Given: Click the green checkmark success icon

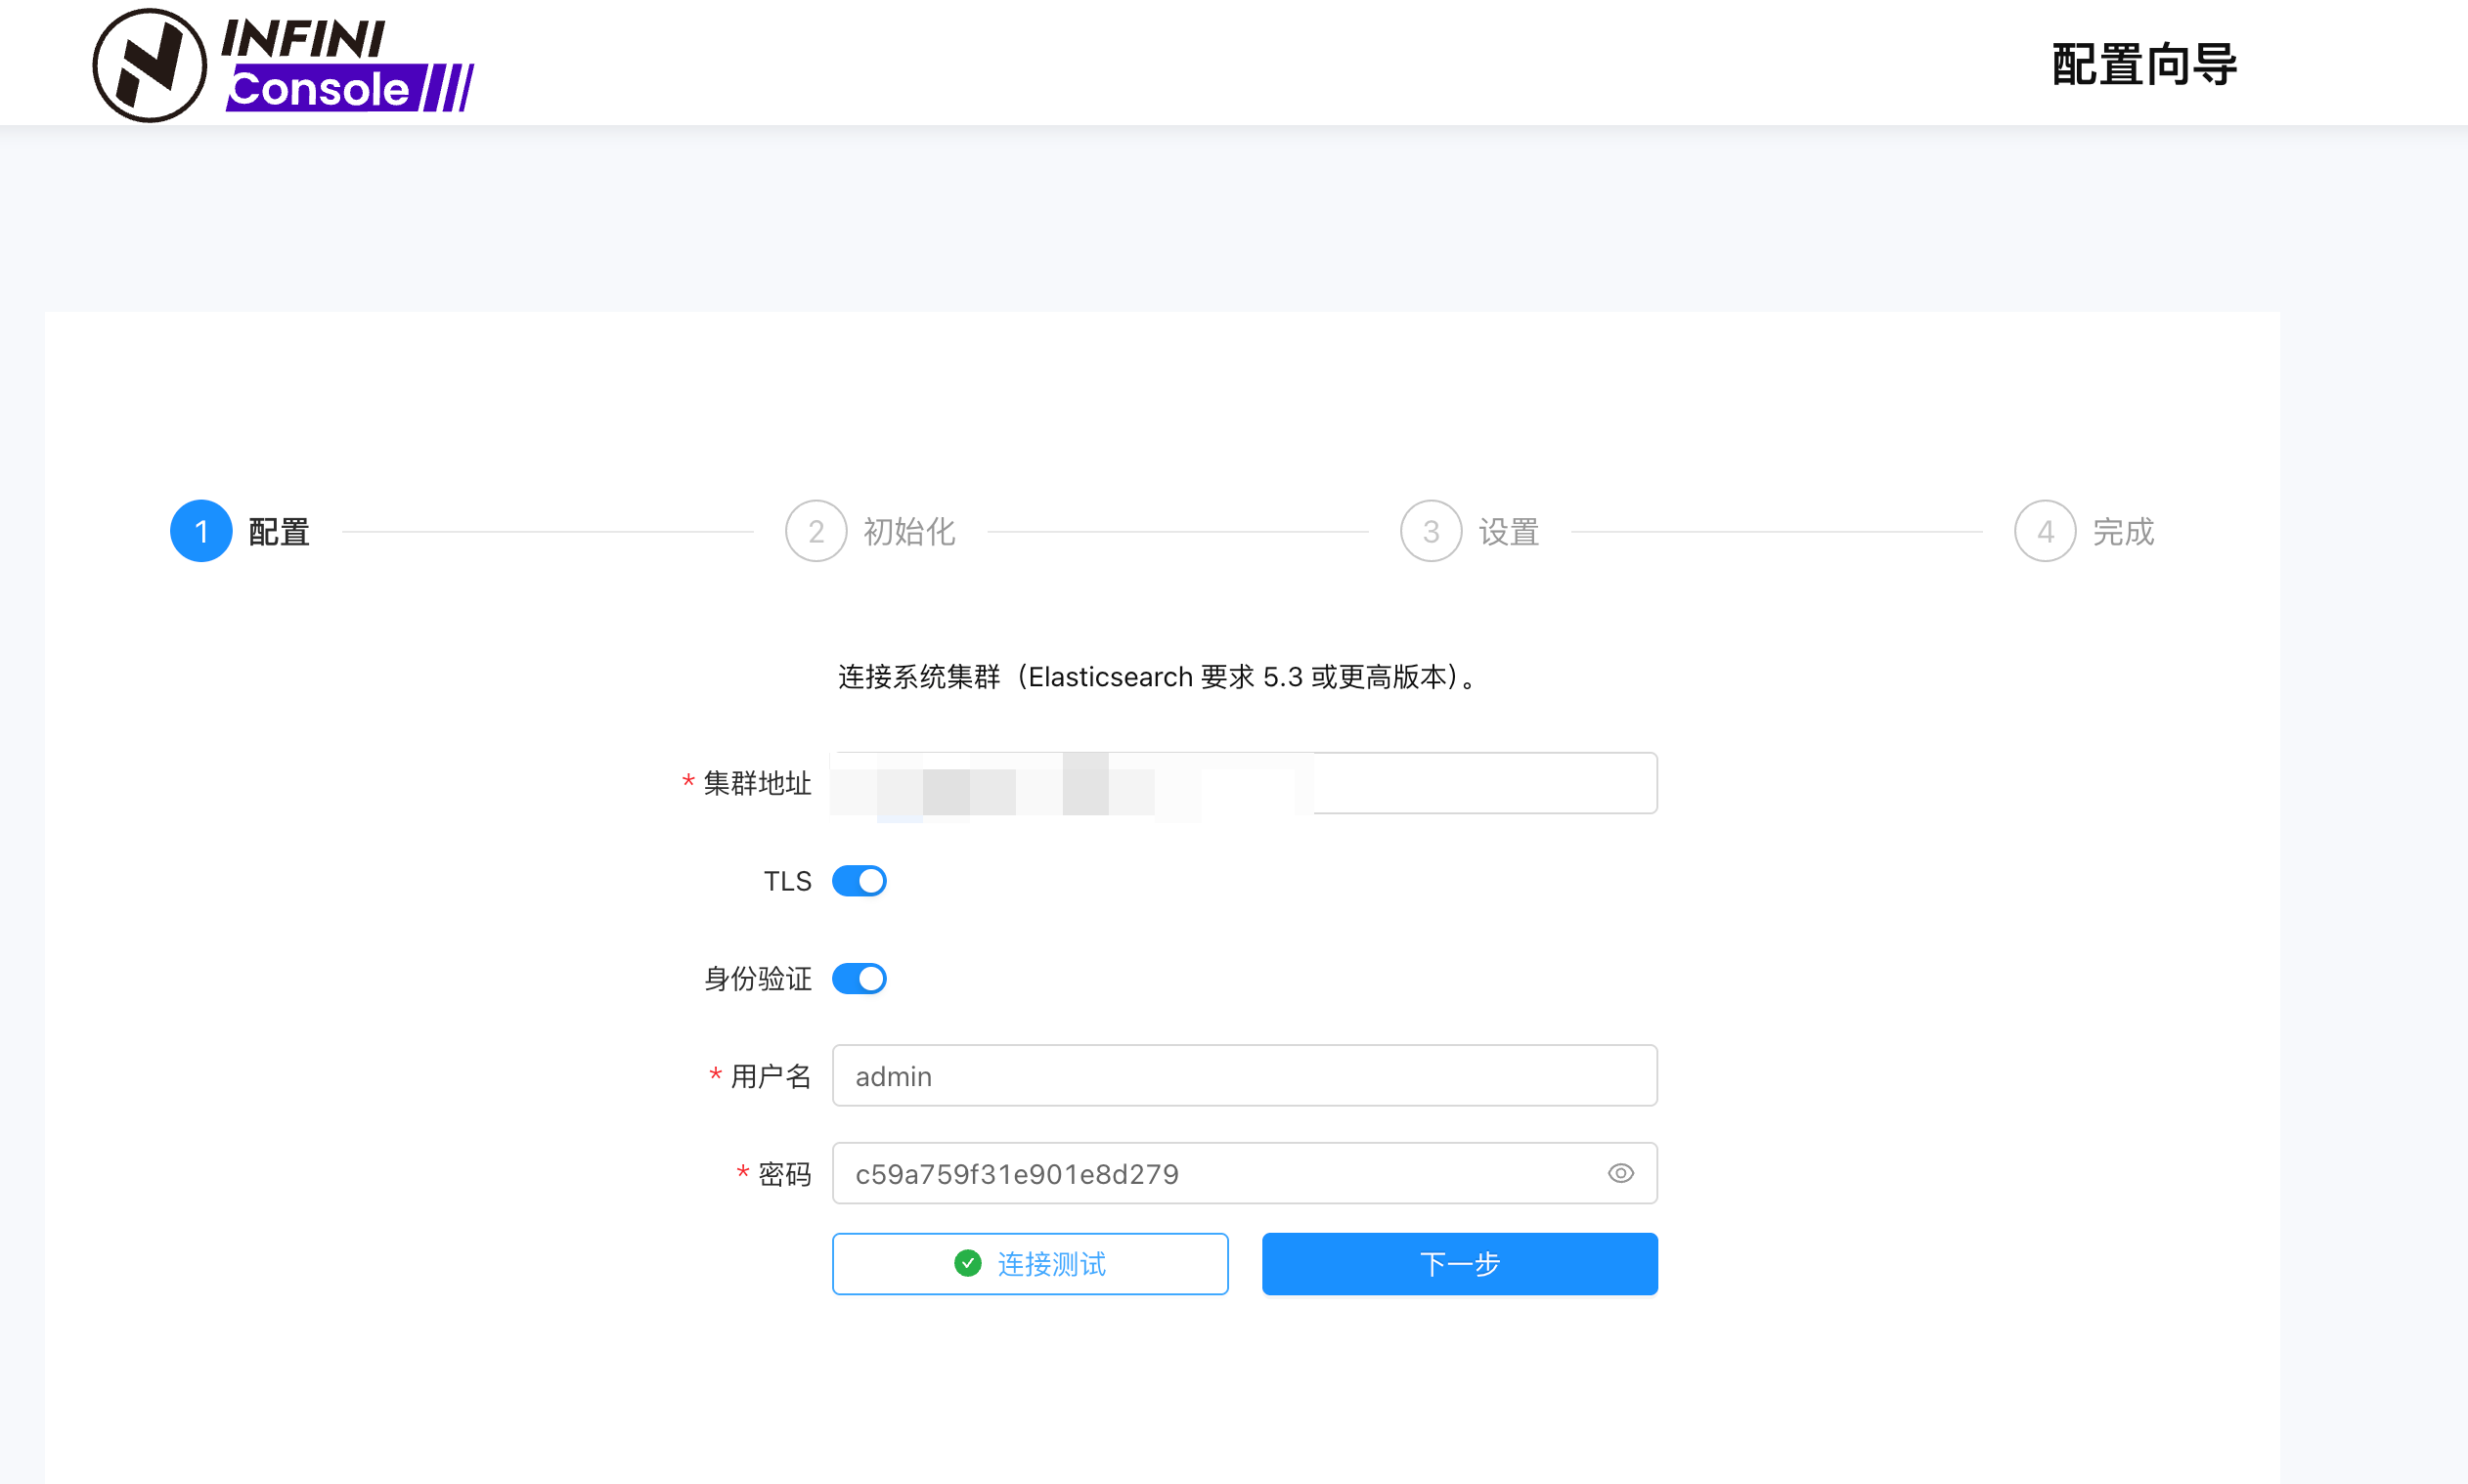Looking at the screenshot, I should 967,1264.
